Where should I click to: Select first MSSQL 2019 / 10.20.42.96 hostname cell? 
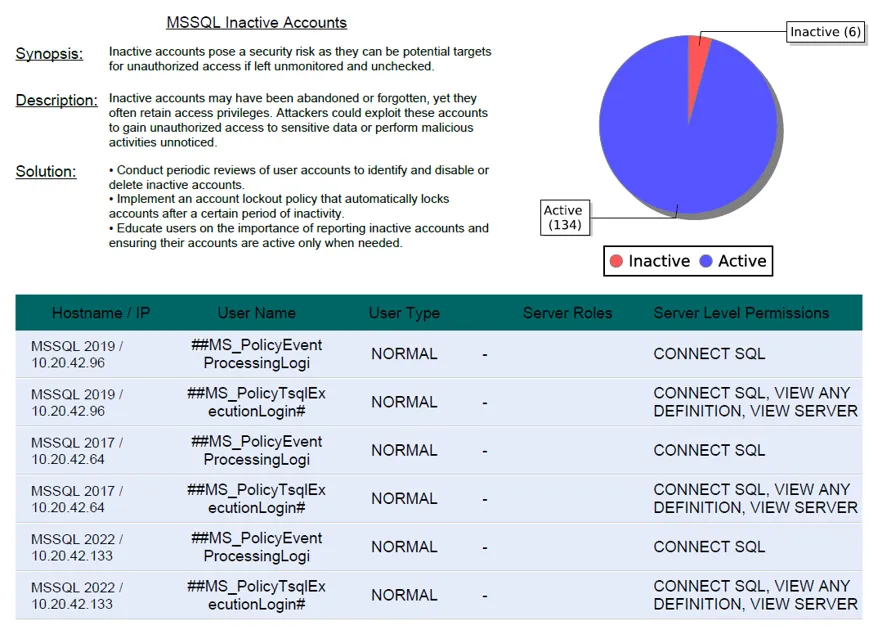point(77,354)
